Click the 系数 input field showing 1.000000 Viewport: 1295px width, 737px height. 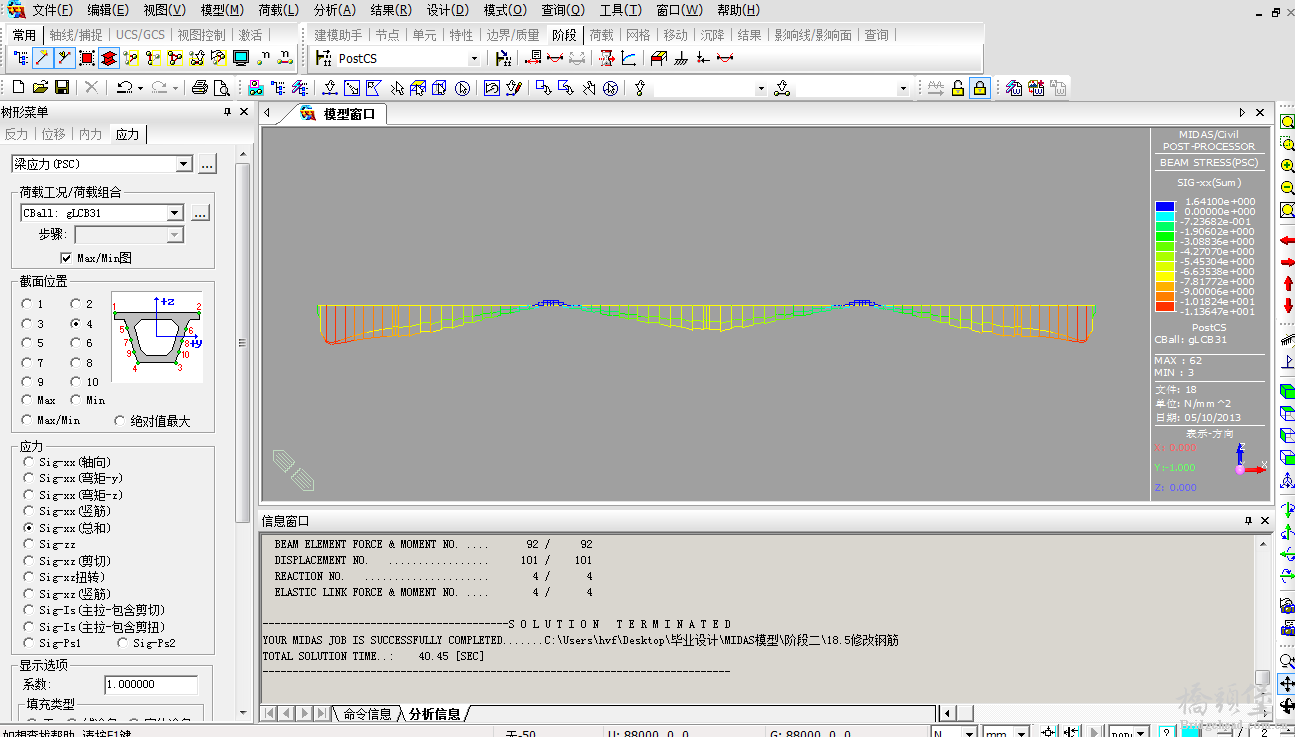[151, 685]
